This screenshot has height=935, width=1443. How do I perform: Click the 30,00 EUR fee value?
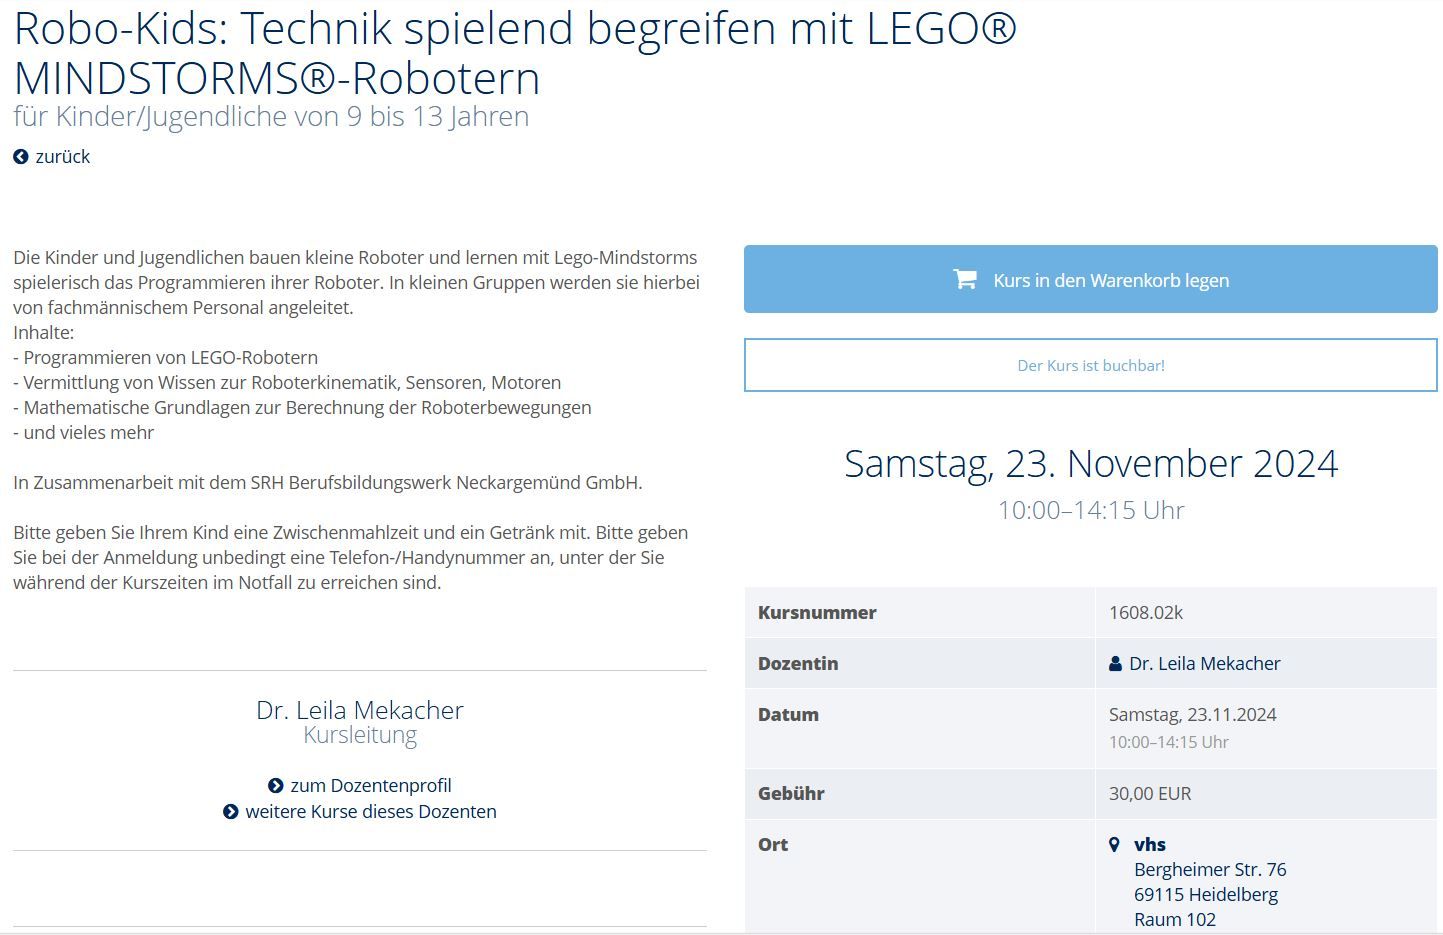[x=1150, y=794]
